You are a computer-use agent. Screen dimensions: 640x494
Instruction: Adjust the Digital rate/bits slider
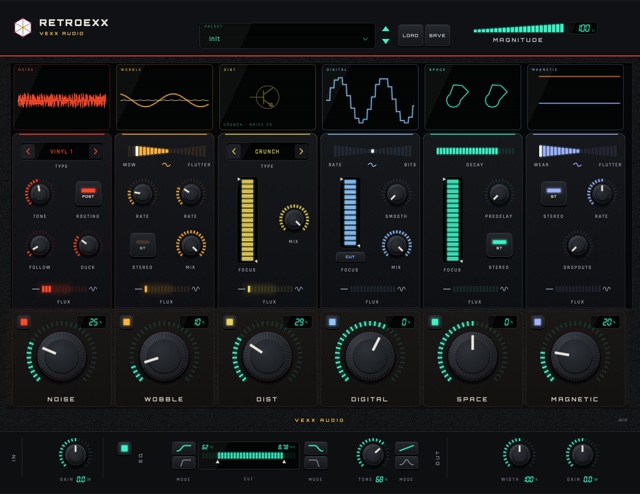click(x=372, y=151)
